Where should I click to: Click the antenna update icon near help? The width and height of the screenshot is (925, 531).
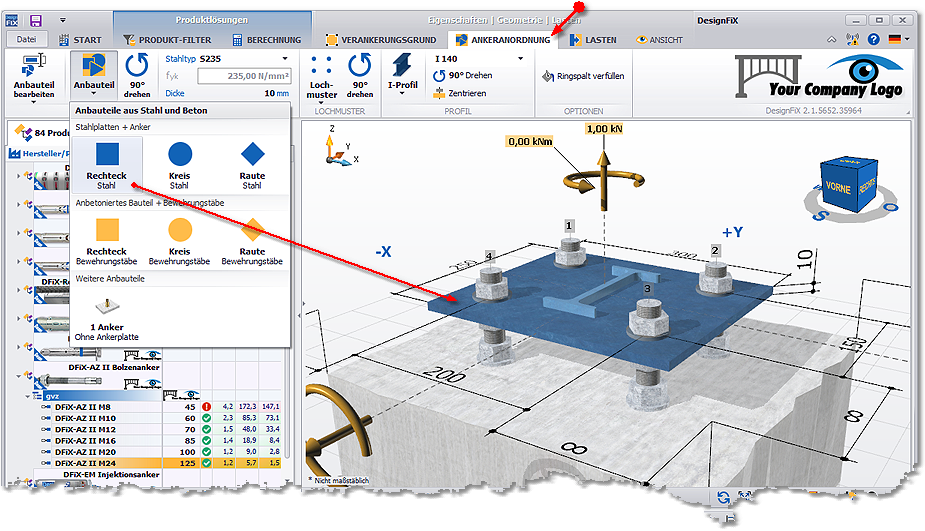(x=852, y=40)
